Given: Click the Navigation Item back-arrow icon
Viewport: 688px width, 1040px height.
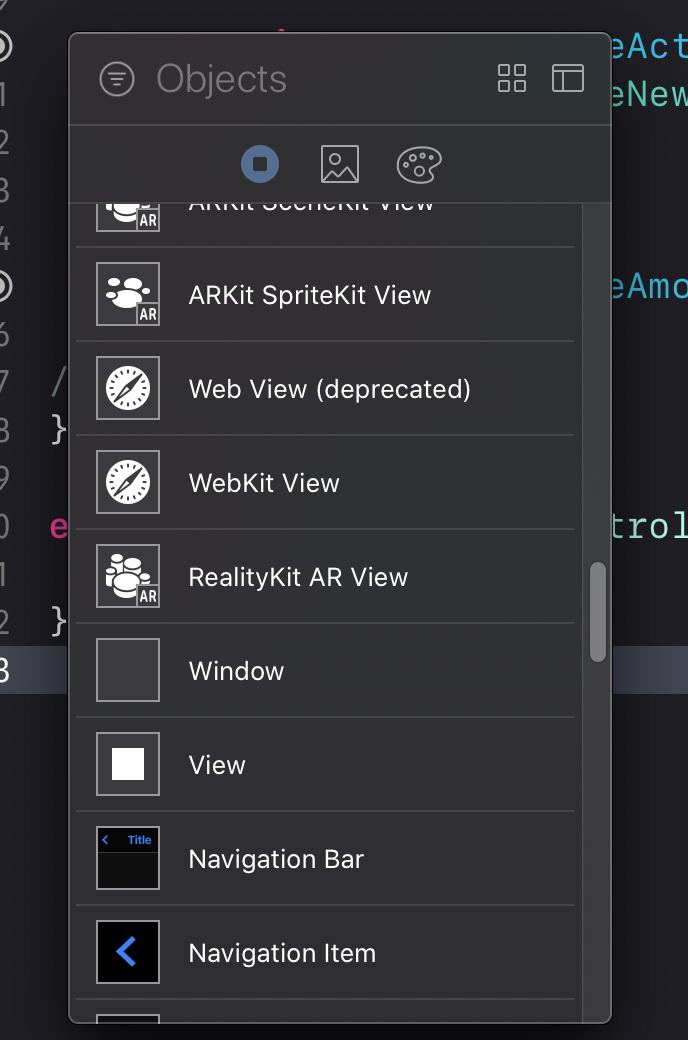Looking at the screenshot, I should click(128, 952).
